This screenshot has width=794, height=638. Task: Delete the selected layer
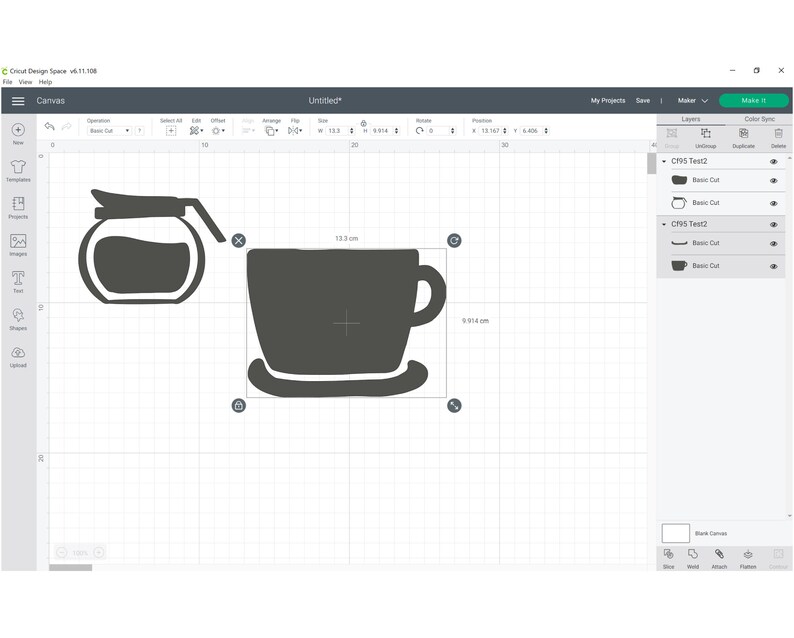point(778,137)
